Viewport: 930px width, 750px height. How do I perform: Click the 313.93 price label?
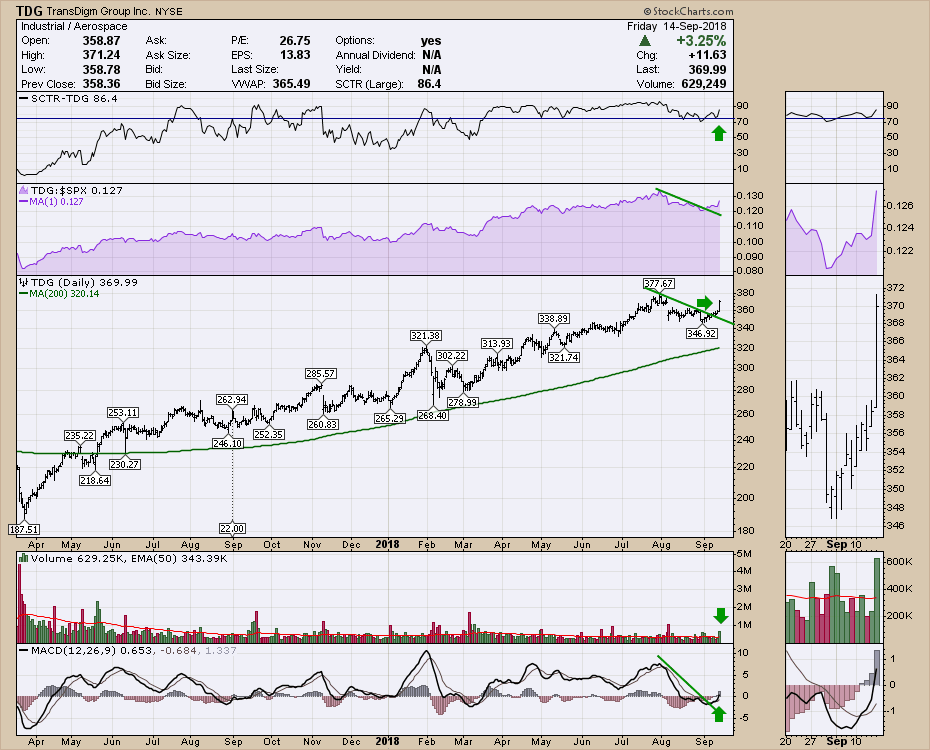click(496, 344)
